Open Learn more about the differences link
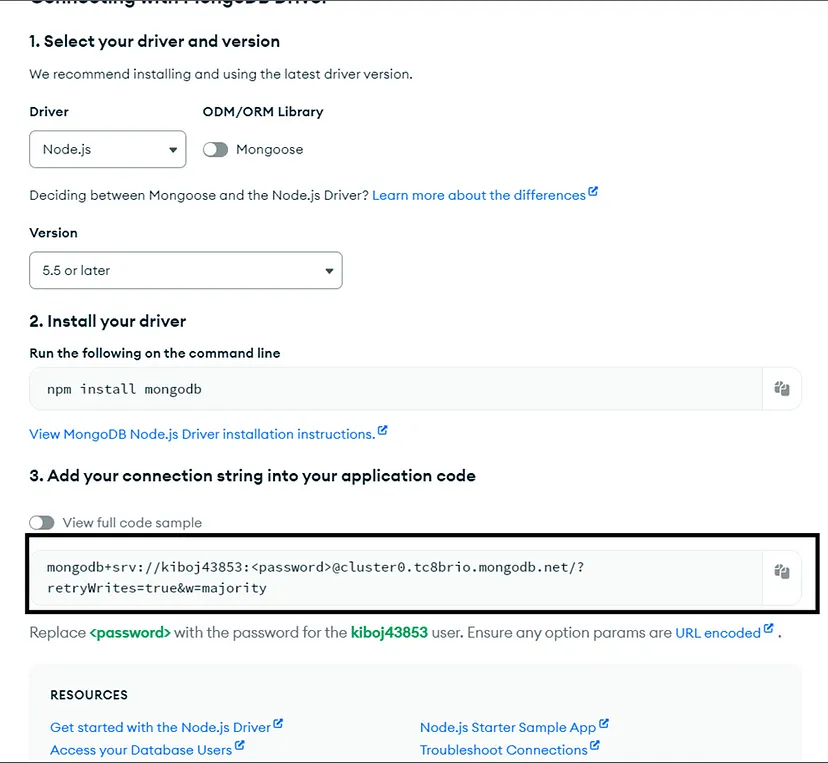The height and width of the screenshot is (763, 828). (x=479, y=195)
